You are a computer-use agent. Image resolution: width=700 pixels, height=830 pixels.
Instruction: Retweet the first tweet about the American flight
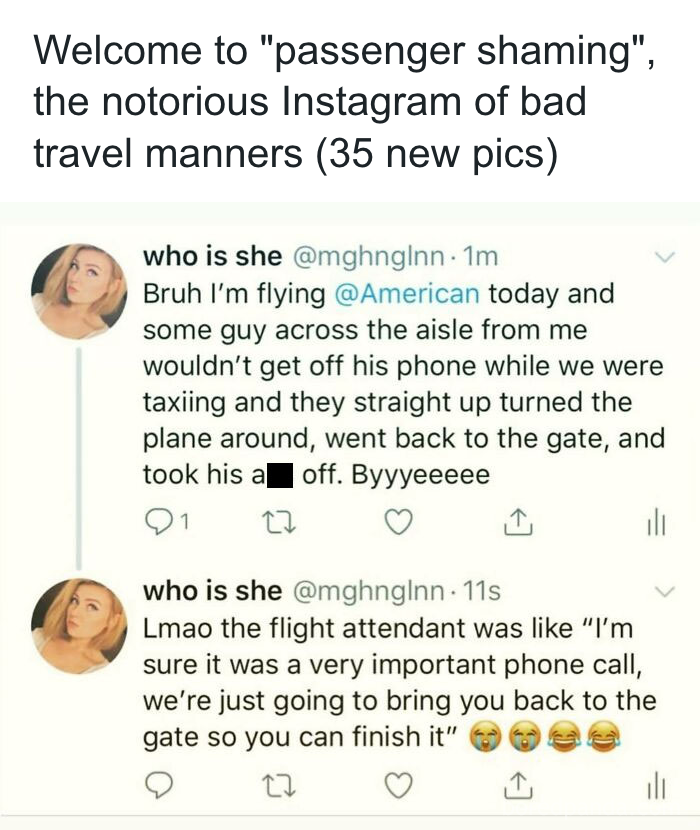279,522
